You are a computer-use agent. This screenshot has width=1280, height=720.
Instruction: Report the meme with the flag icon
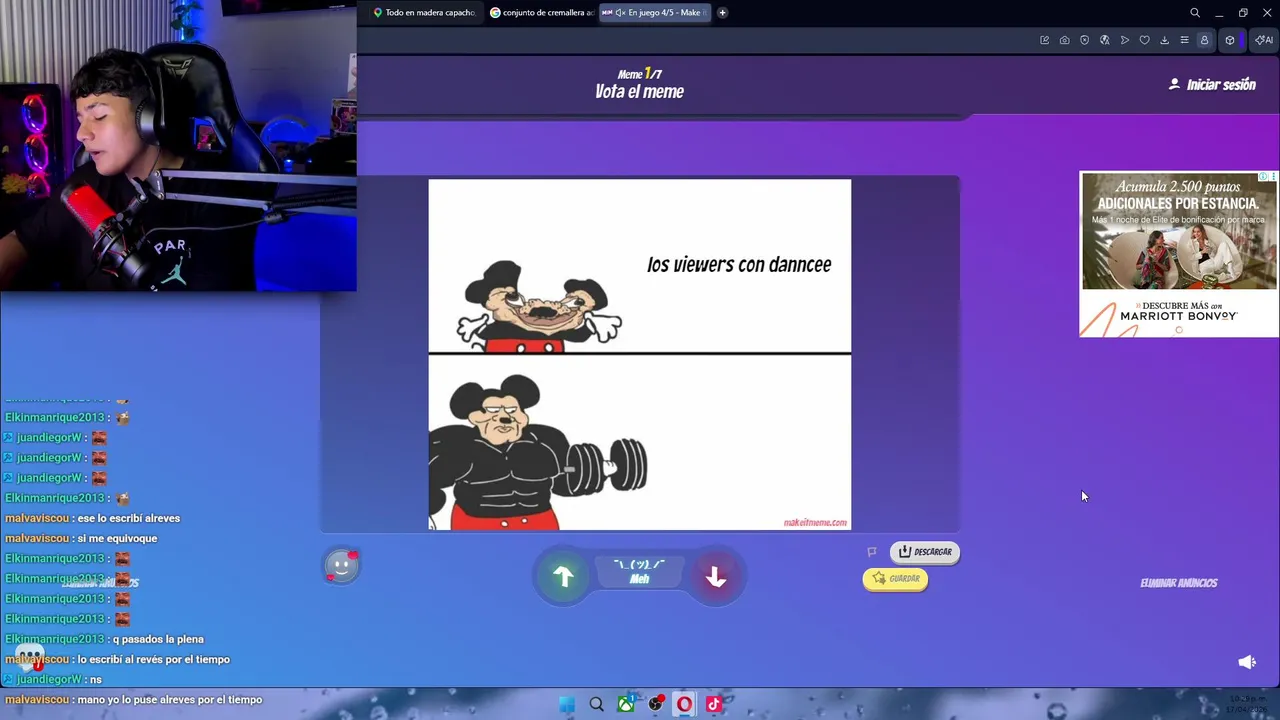872,552
